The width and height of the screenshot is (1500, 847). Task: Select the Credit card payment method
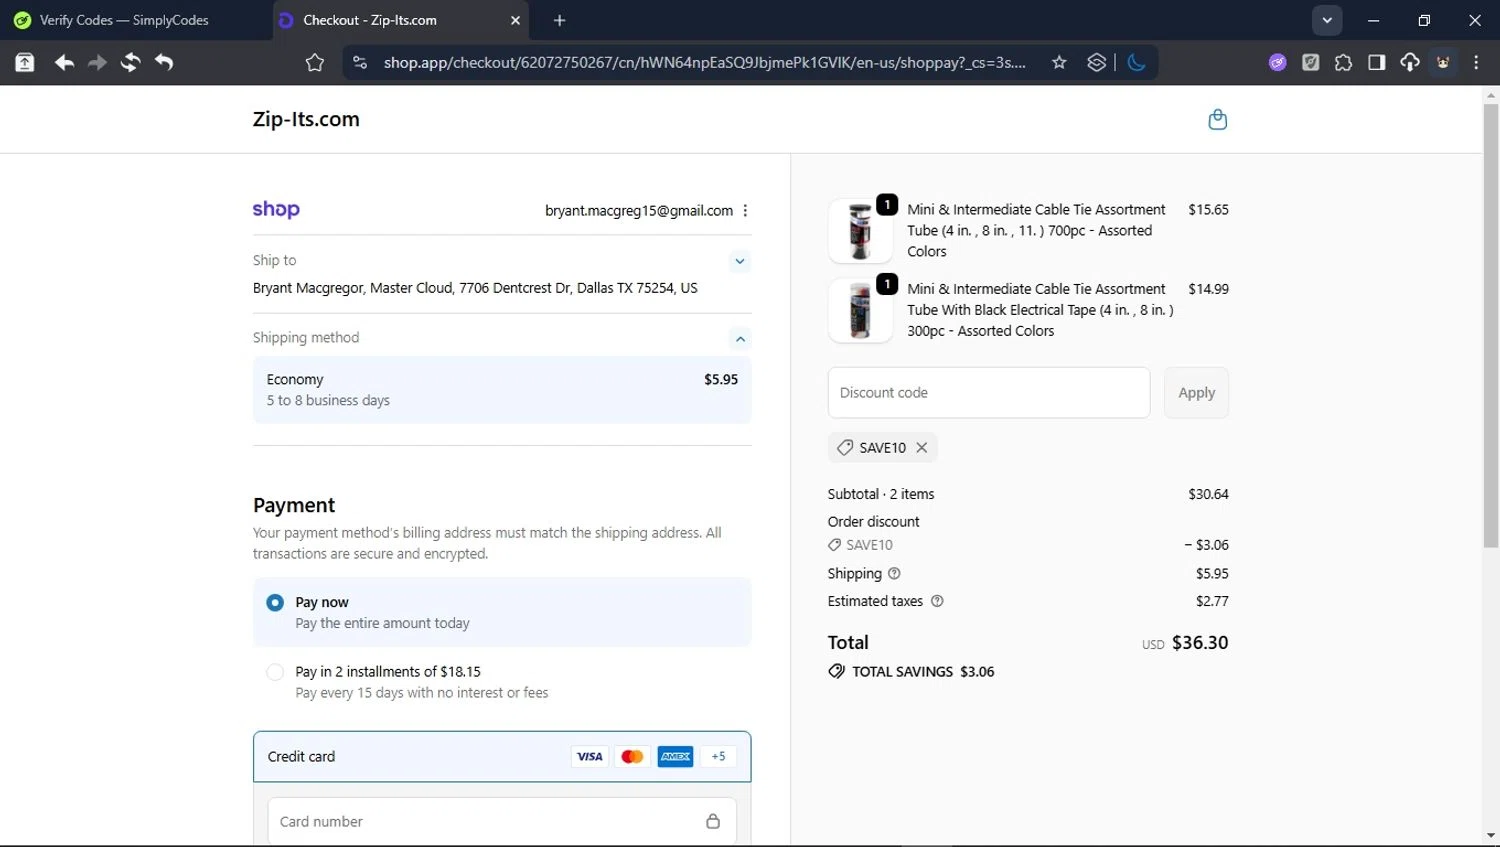(502, 757)
